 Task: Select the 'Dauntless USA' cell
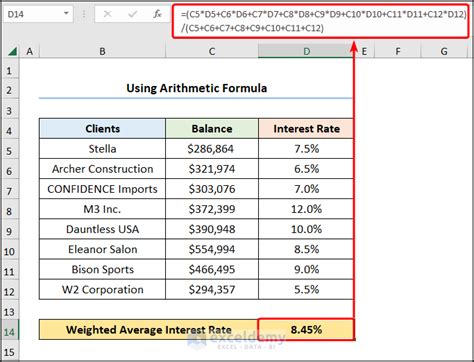click(x=102, y=229)
